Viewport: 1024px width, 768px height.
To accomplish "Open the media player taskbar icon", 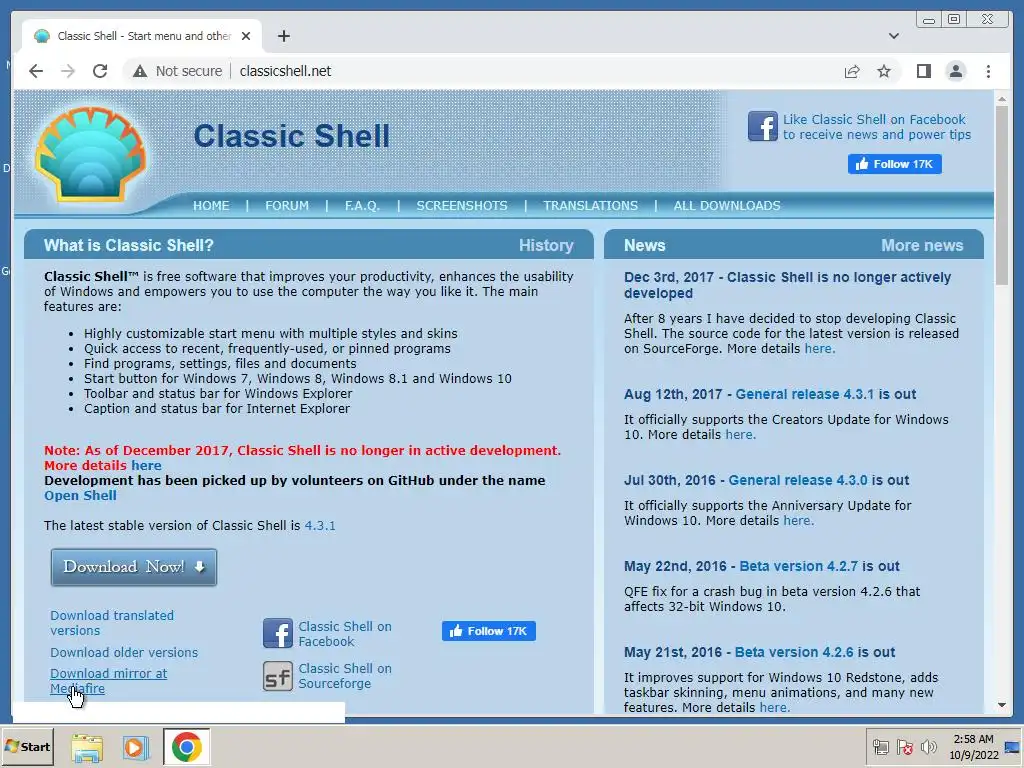I will (135, 747).
